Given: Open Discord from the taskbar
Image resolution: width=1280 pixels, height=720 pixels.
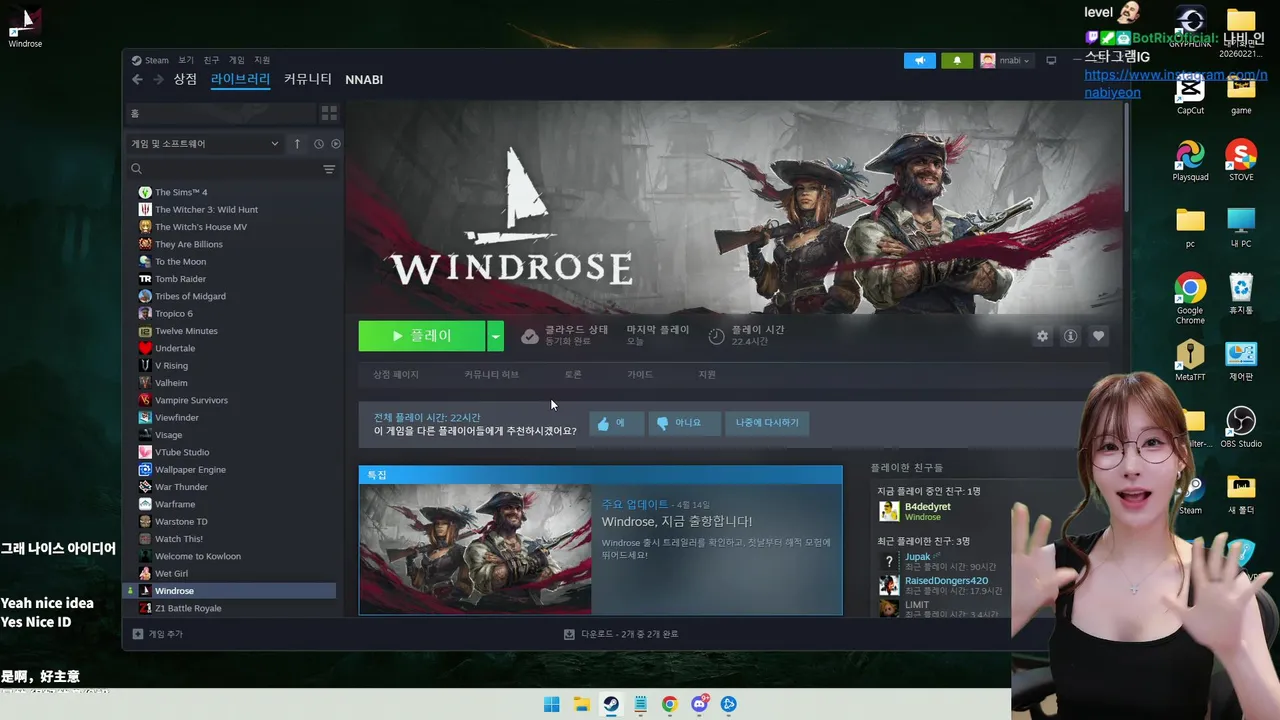Looking at the screenshot, I should click(699, 704).
